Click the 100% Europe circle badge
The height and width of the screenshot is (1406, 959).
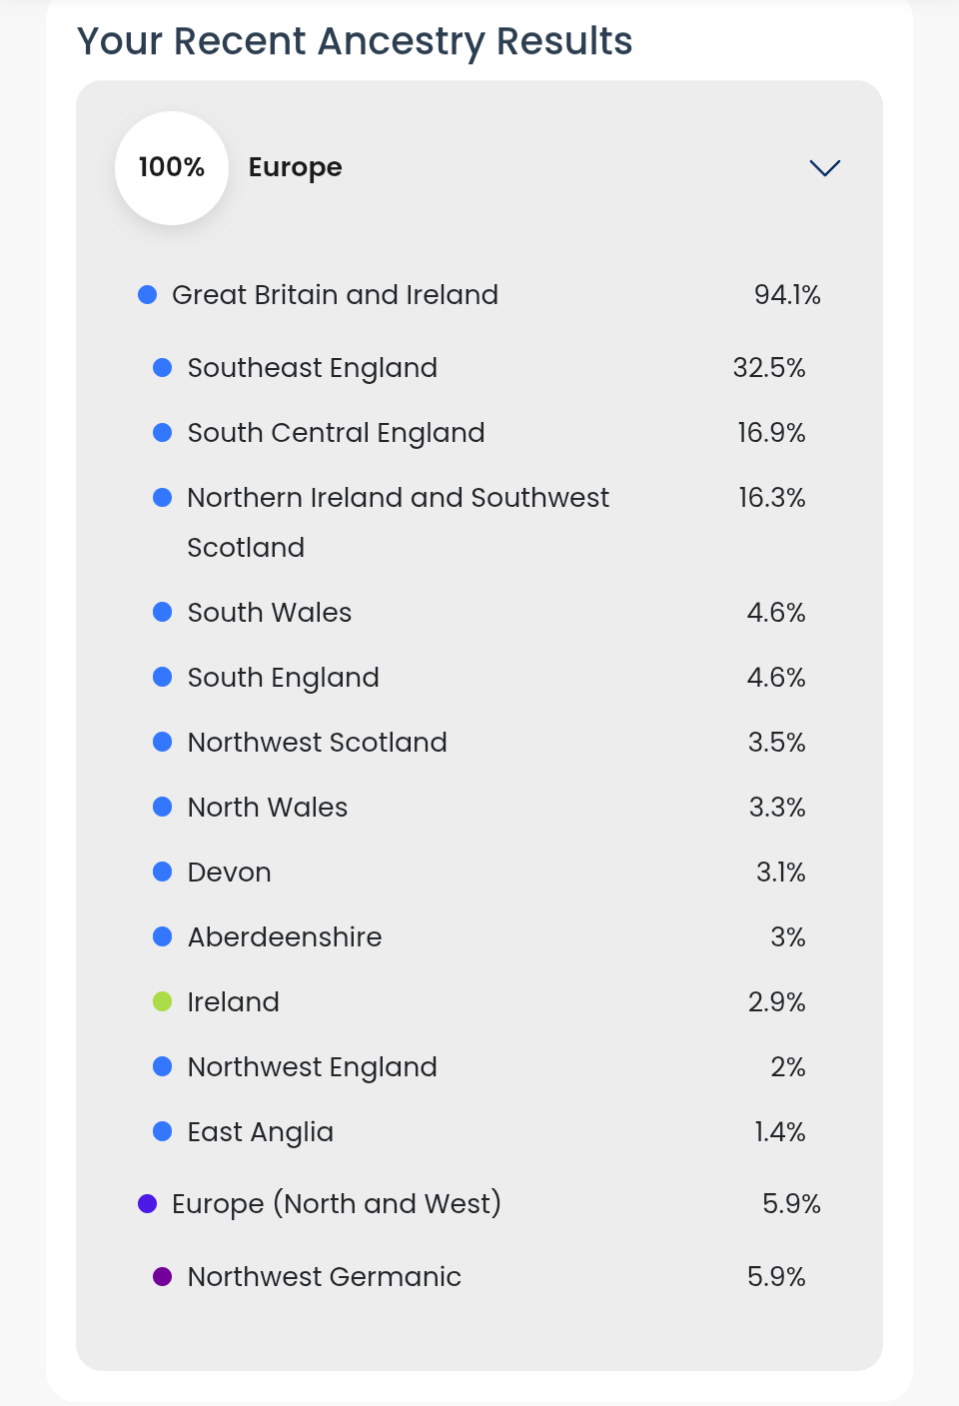pyautogui.click(x=172, y=168)
